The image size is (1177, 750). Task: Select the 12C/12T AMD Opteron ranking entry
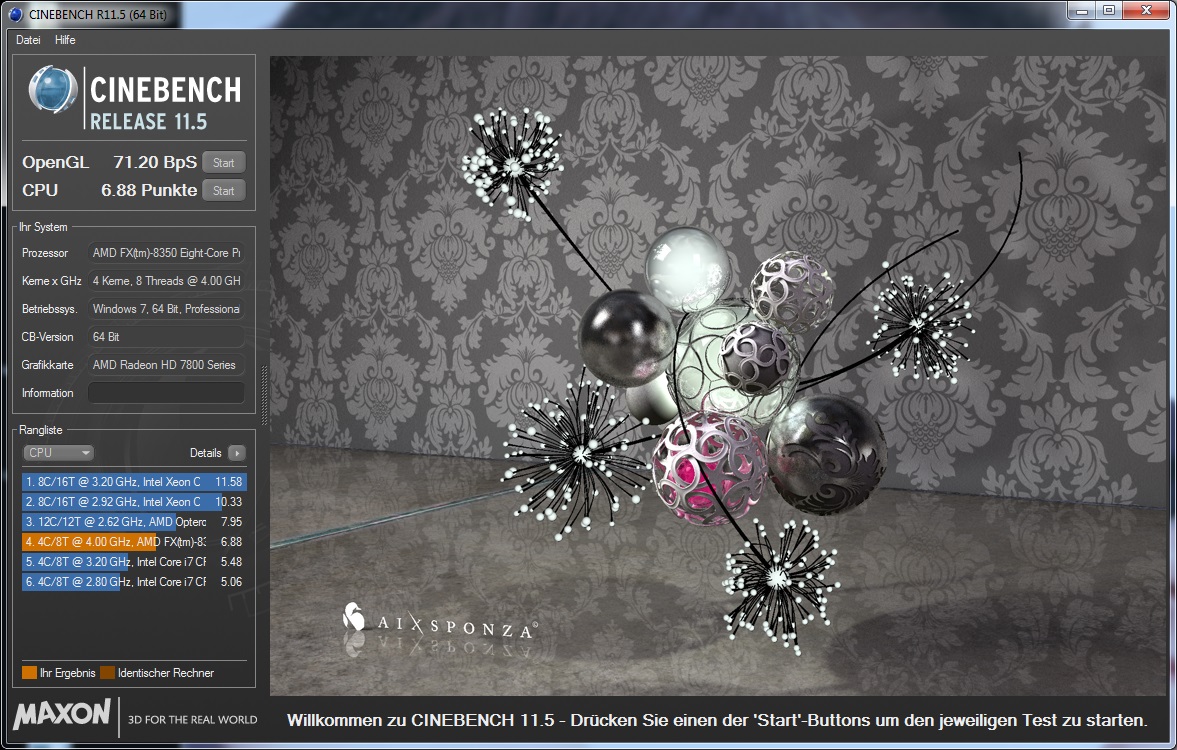(133, 522)
